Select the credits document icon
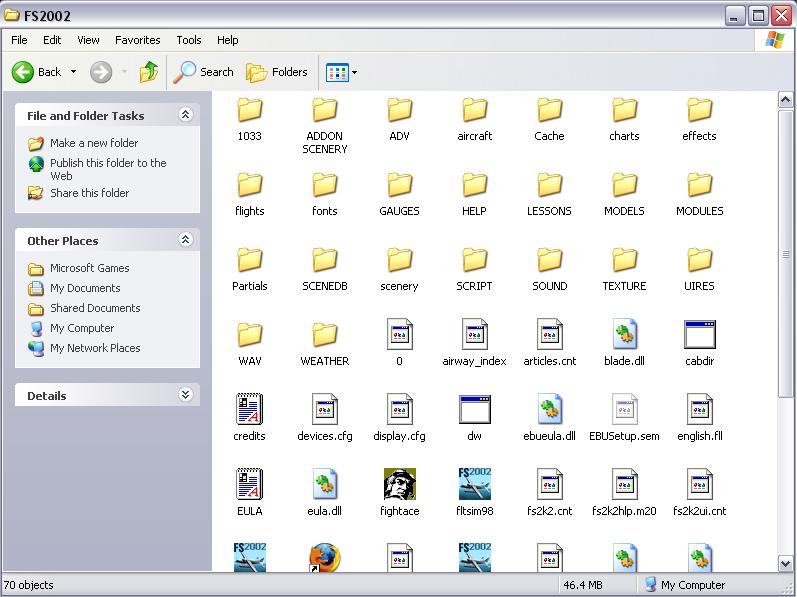This screenshot has width=797, height=597. [x=250, y=409]
